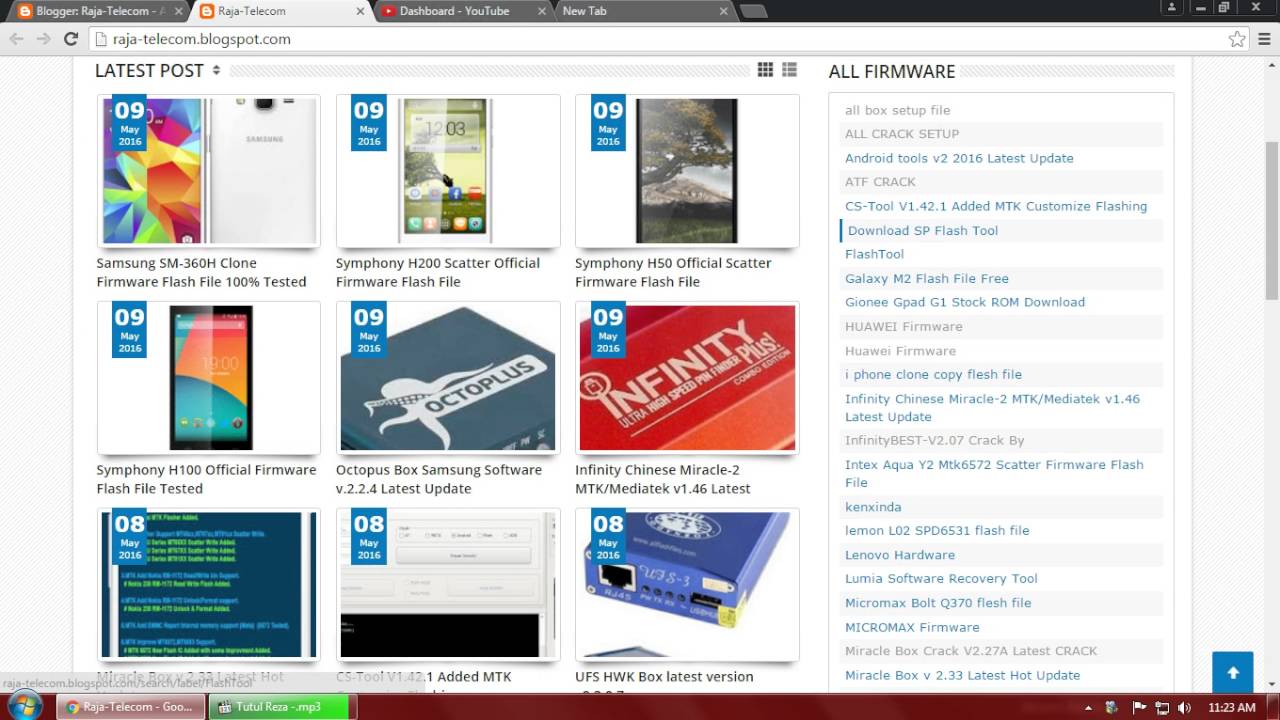
Task: Click the volume icon in system tray
Action: pyautogui.click(x=1185, y=707)
